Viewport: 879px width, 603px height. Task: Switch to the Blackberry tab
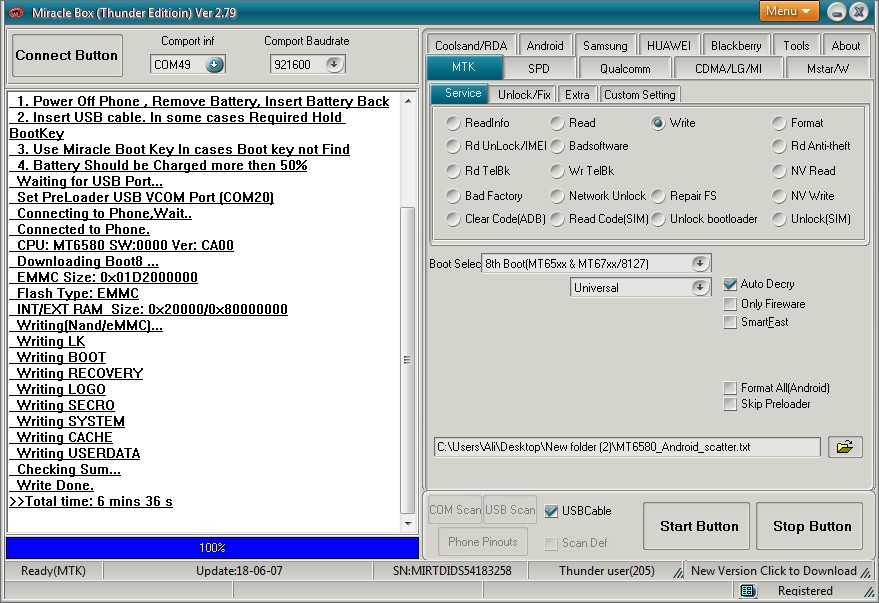click(735, 45)
